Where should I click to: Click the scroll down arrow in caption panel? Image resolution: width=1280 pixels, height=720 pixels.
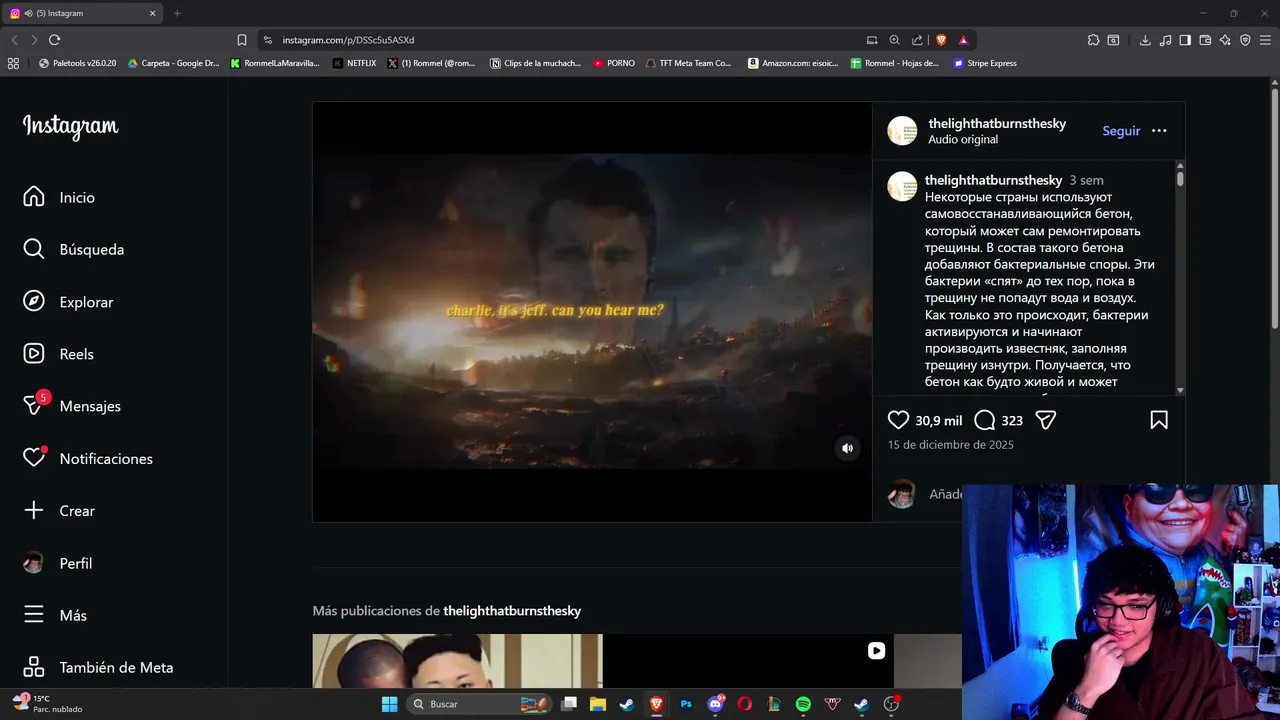click(x=1180, y=390)
